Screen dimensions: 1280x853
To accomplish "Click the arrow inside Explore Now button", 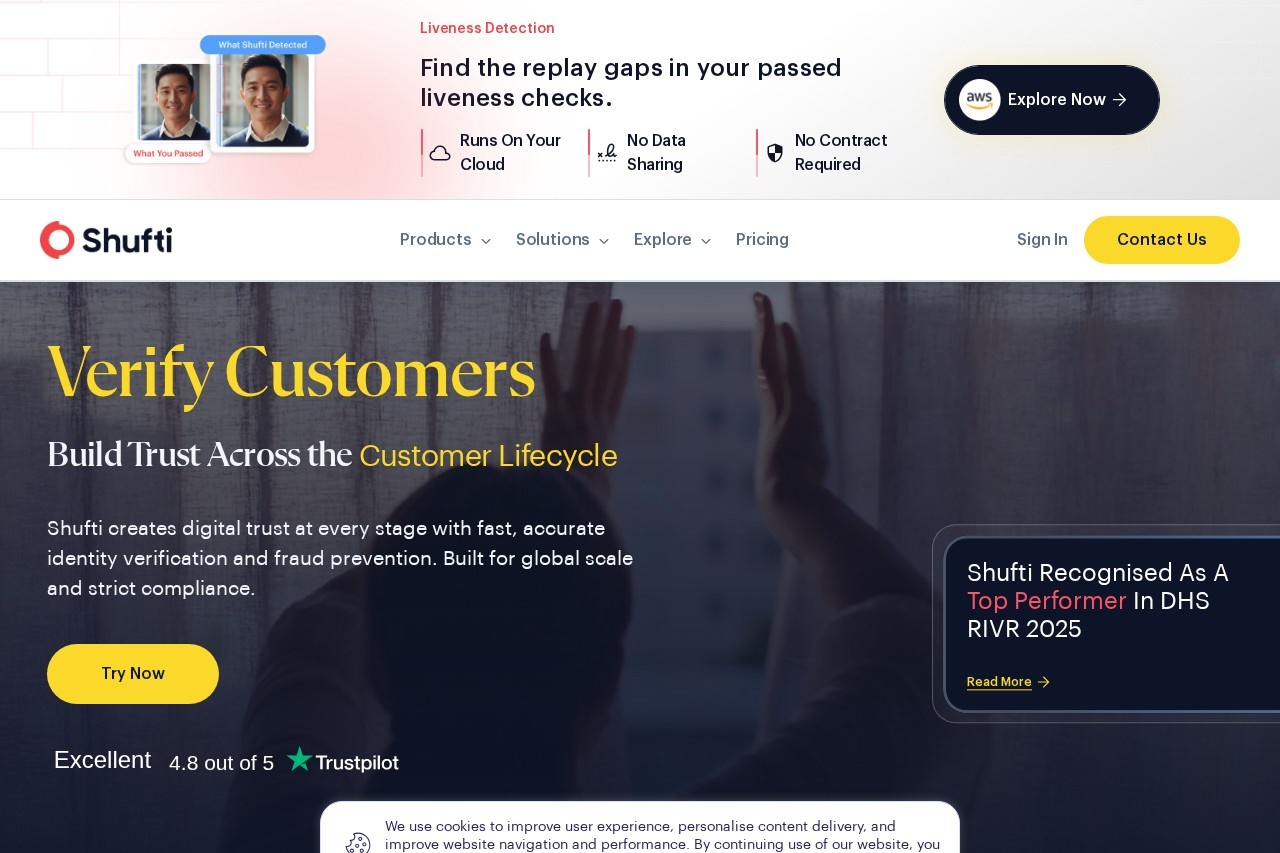I will click(1120, 100).
